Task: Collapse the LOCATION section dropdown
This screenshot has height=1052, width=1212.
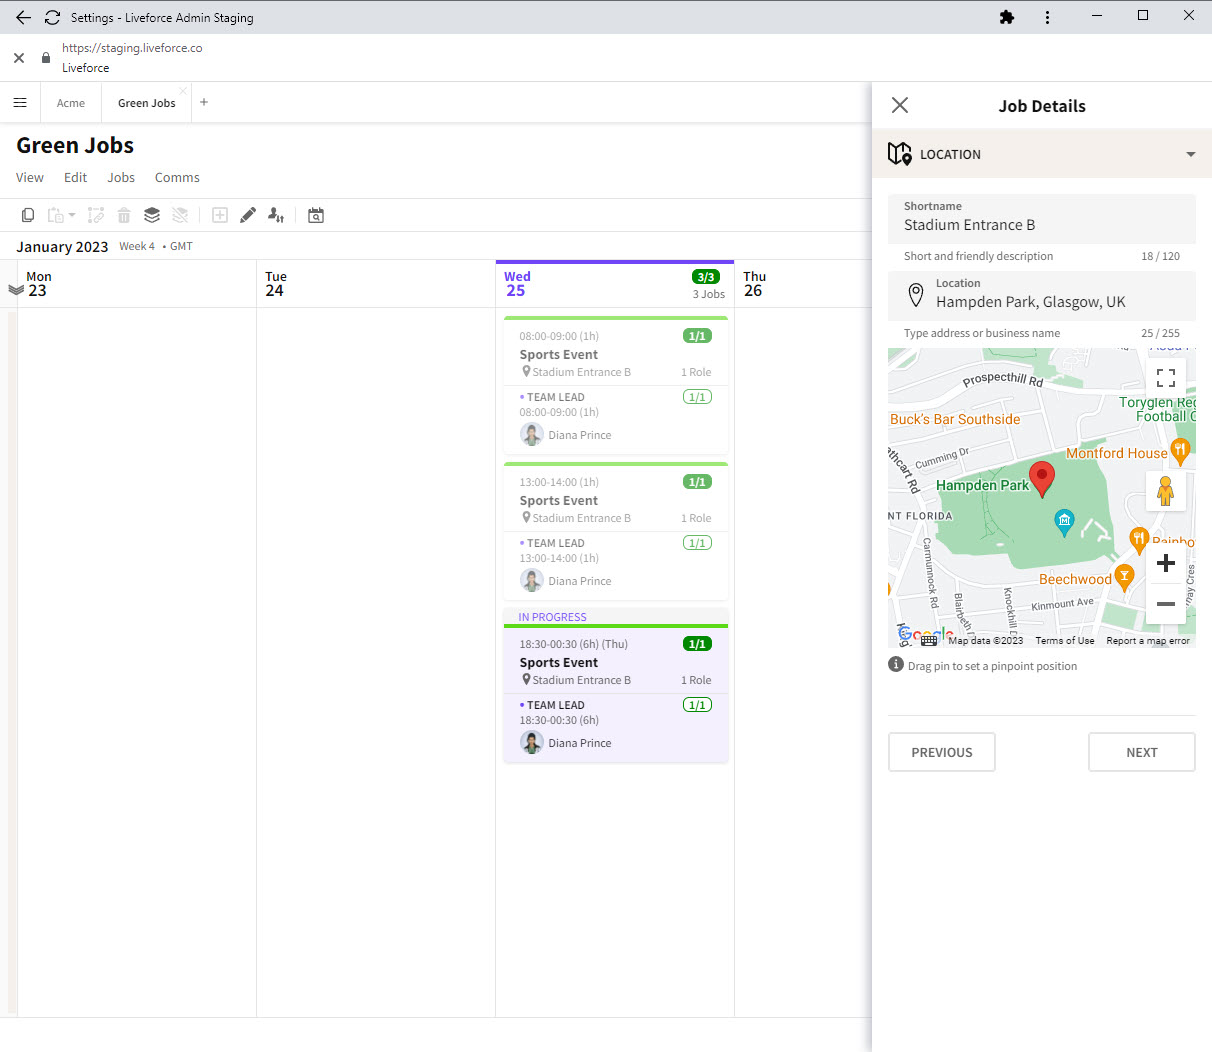Action: pyautogui.click(x=1190, y=155)
